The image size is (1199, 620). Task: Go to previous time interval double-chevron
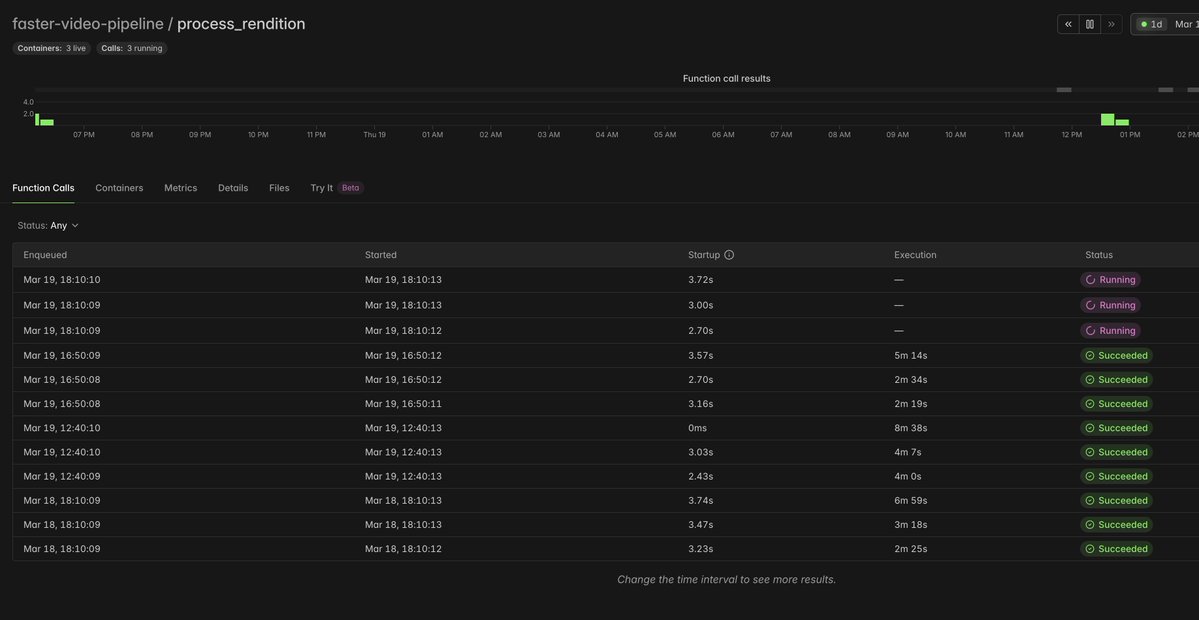[1068, 24]
